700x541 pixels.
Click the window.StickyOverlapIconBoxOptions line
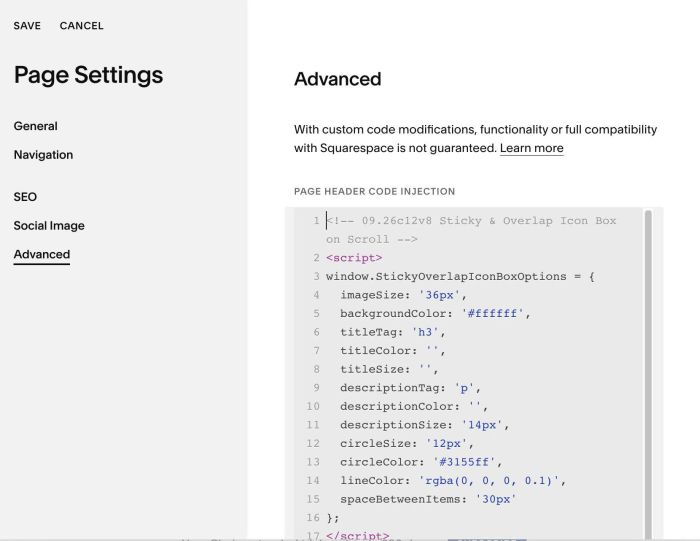[x=460, y=277]
